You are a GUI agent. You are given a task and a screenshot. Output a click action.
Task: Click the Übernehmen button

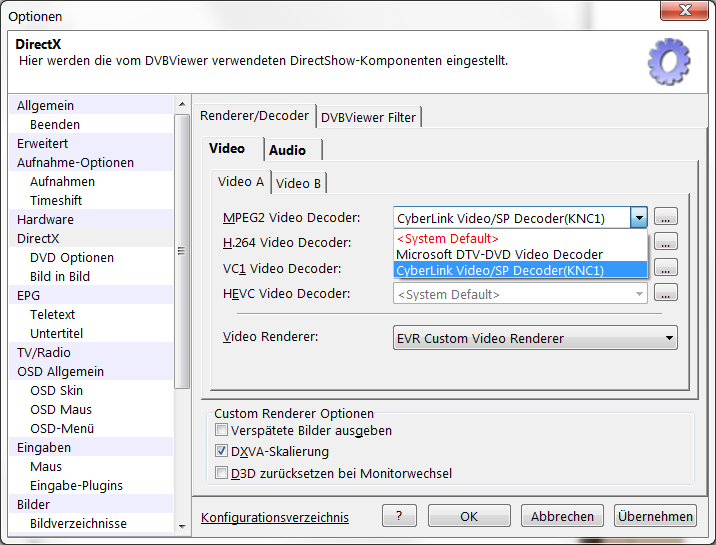[x=655, y=516]
